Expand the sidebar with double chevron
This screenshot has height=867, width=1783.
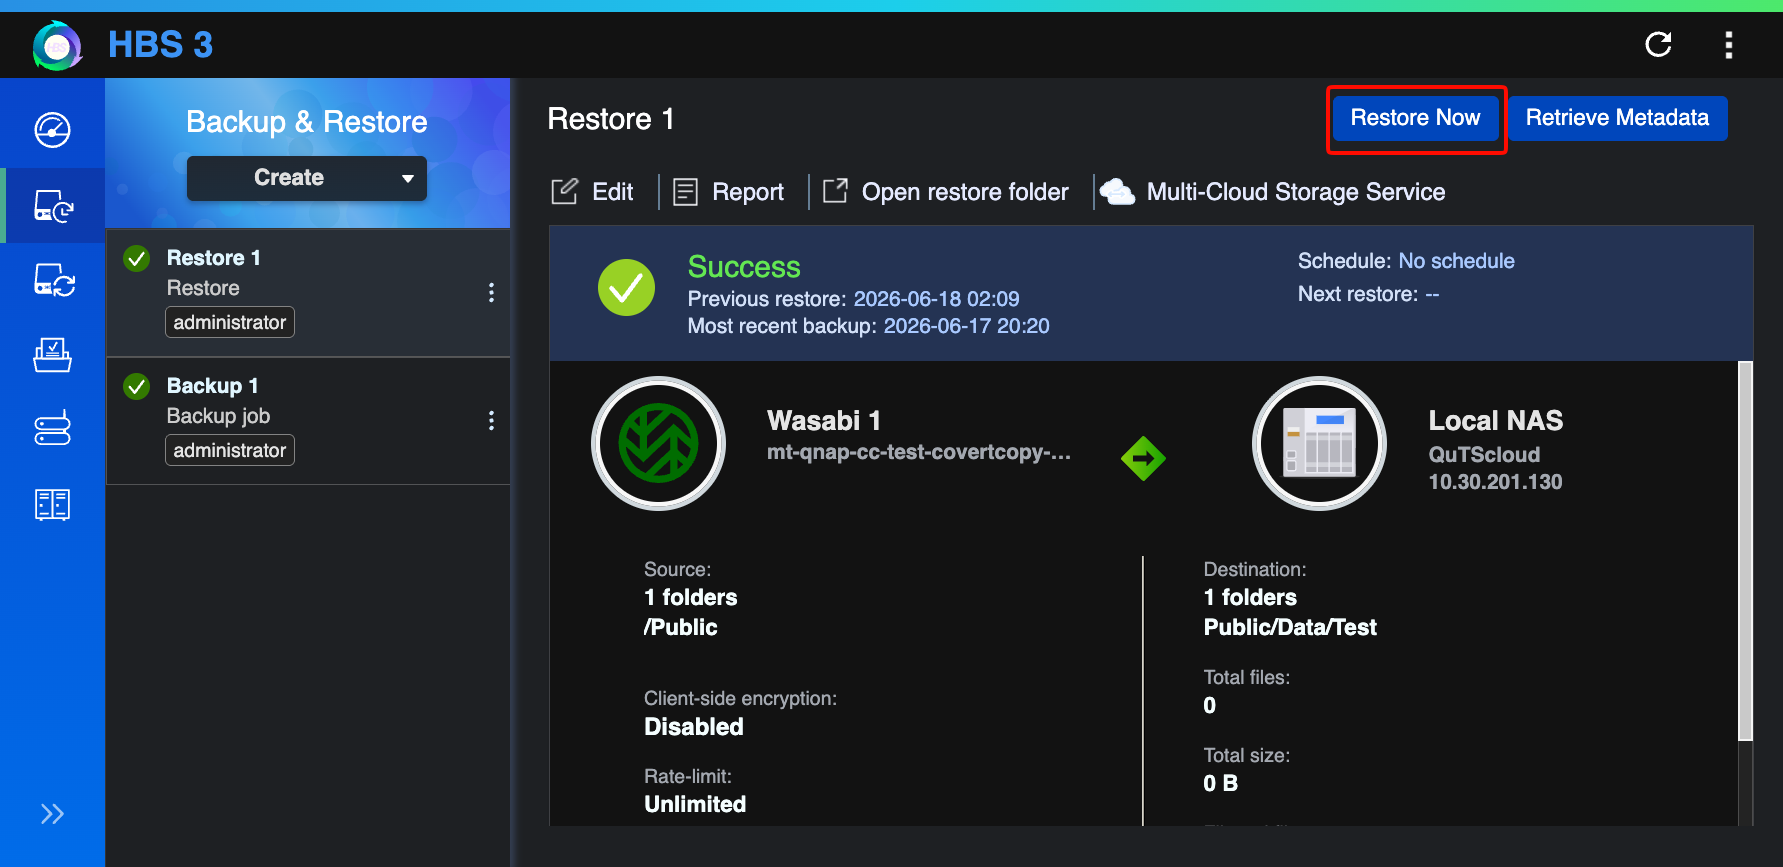pos(52,814)
